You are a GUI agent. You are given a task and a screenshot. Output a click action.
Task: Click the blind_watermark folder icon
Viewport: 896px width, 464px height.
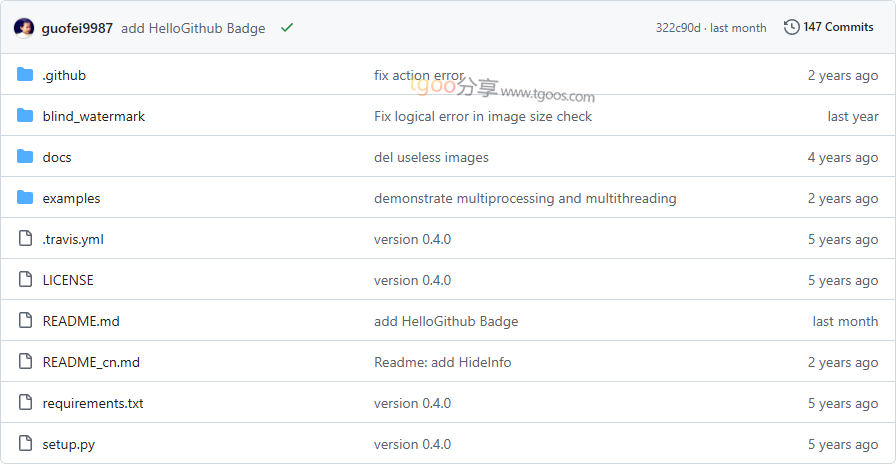click(25, 116)
